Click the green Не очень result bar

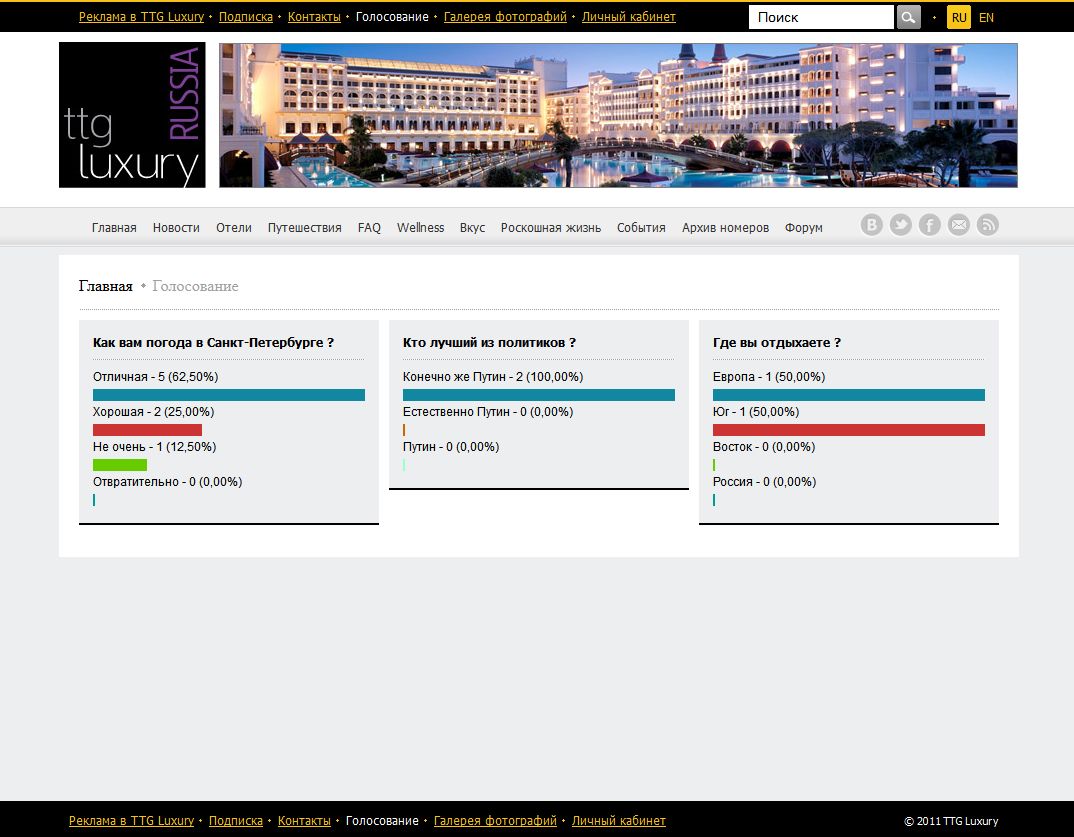tap(120, 465)
